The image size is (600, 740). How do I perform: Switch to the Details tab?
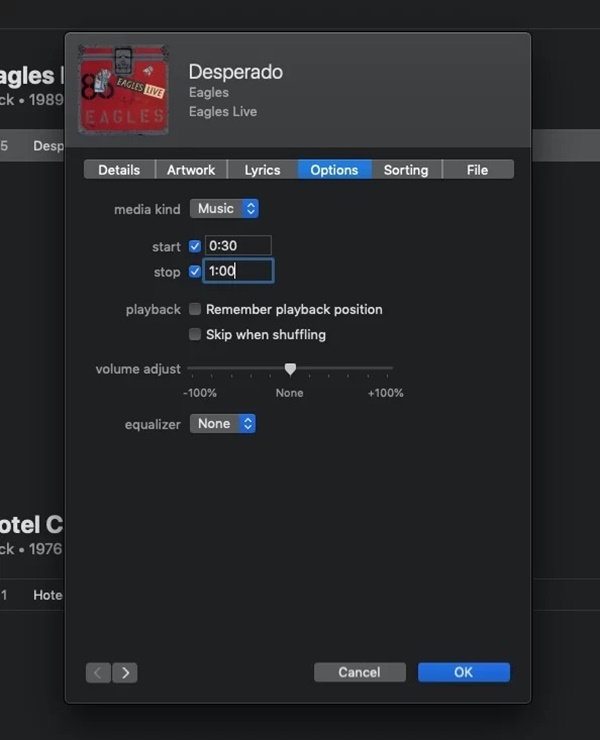pyautogui.click(x=119, y=170)
